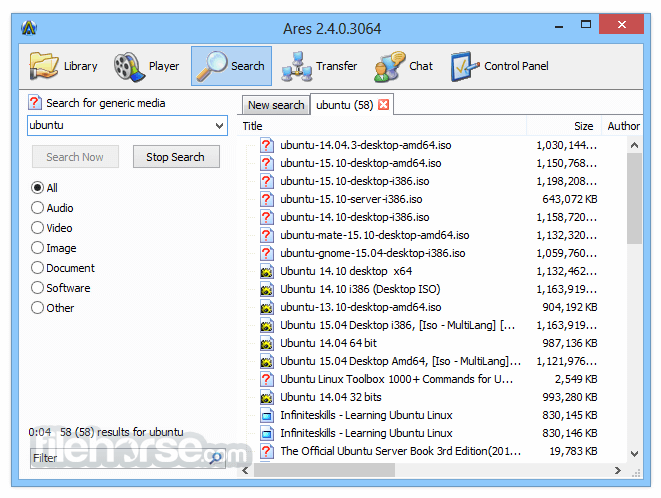Image resolution: width=661 pixels, height=498 pixels.
Task: Select result ubuntu-mate-15.10-desktop-amd64.iso
Action: (375, 235)
